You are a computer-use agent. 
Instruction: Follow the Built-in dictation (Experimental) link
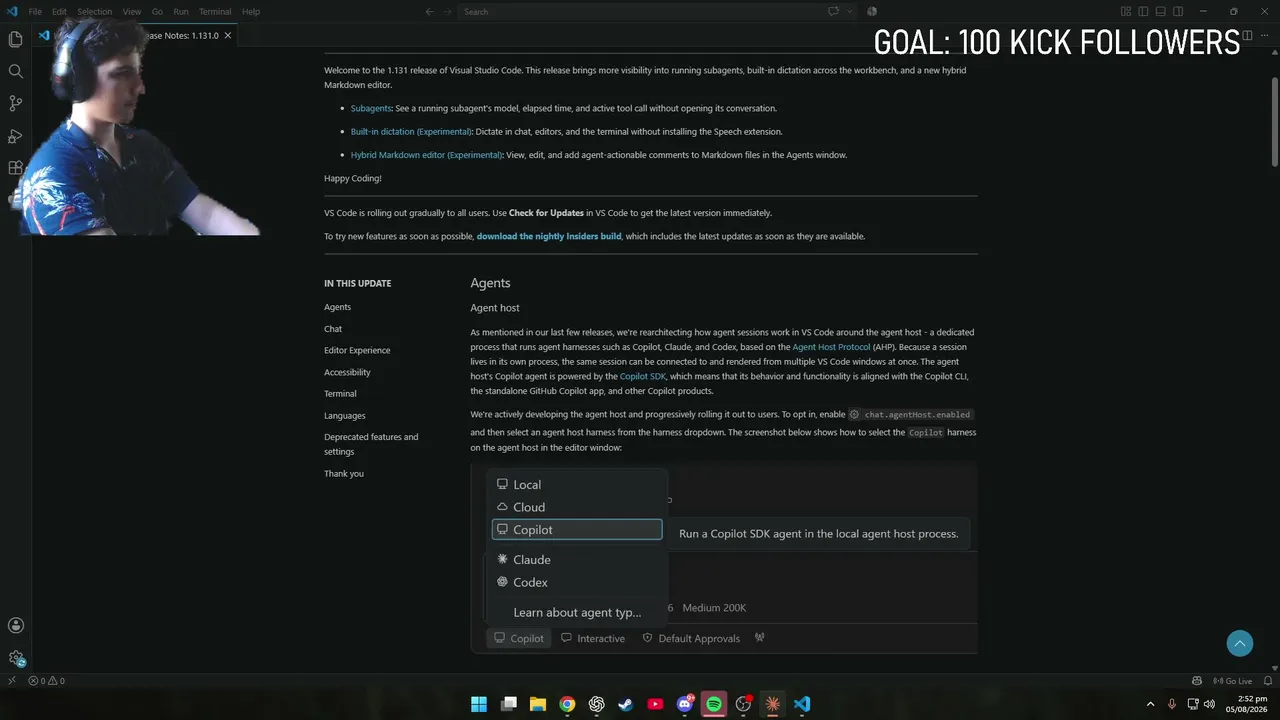click(411, 131)
